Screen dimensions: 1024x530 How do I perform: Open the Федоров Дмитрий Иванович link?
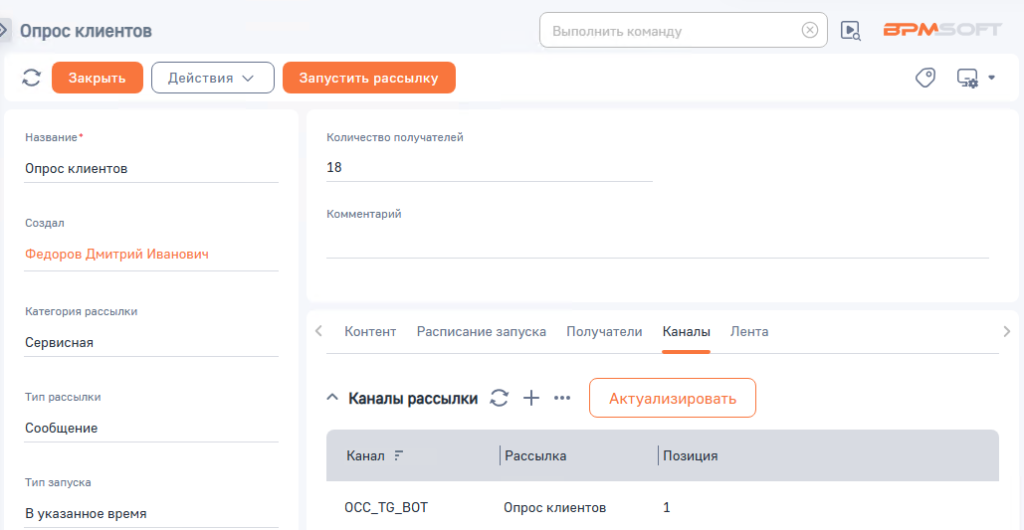click(x=117, y=254)
